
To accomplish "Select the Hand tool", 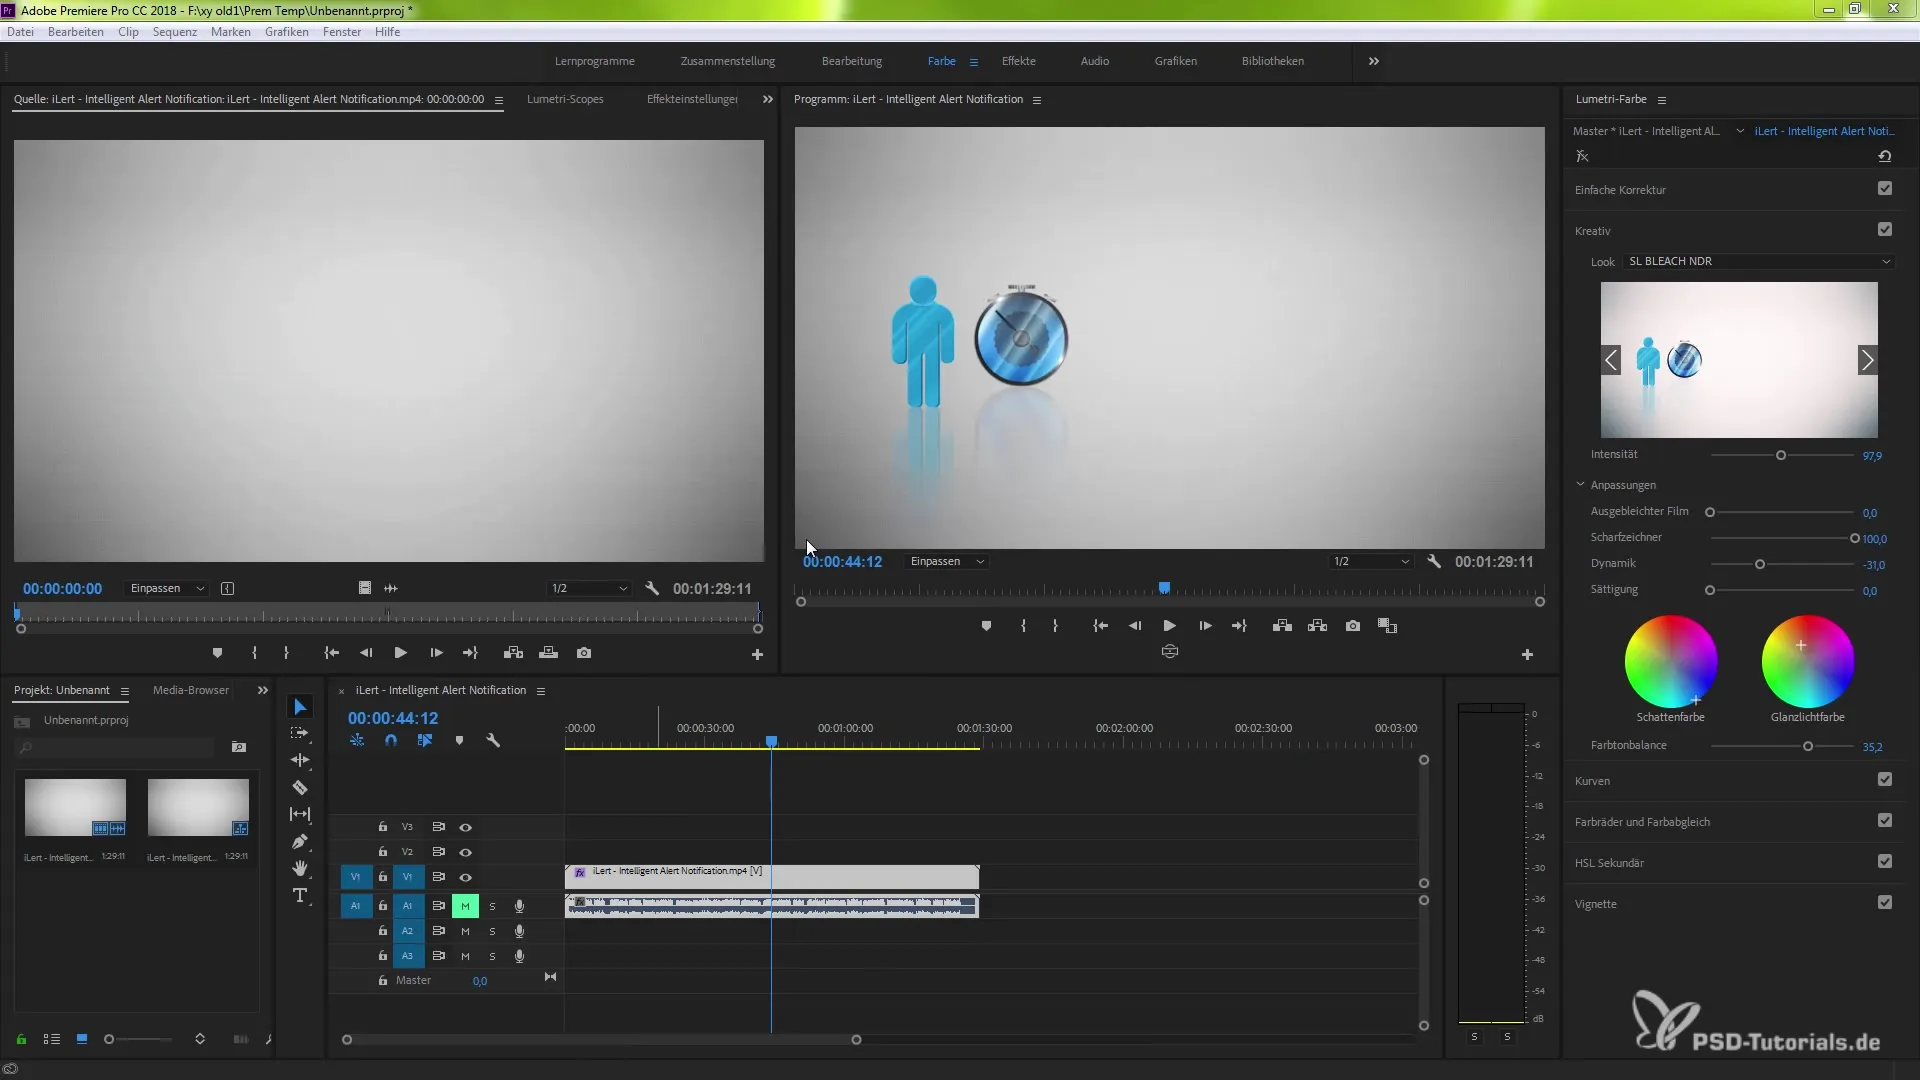I will (300, 868).
